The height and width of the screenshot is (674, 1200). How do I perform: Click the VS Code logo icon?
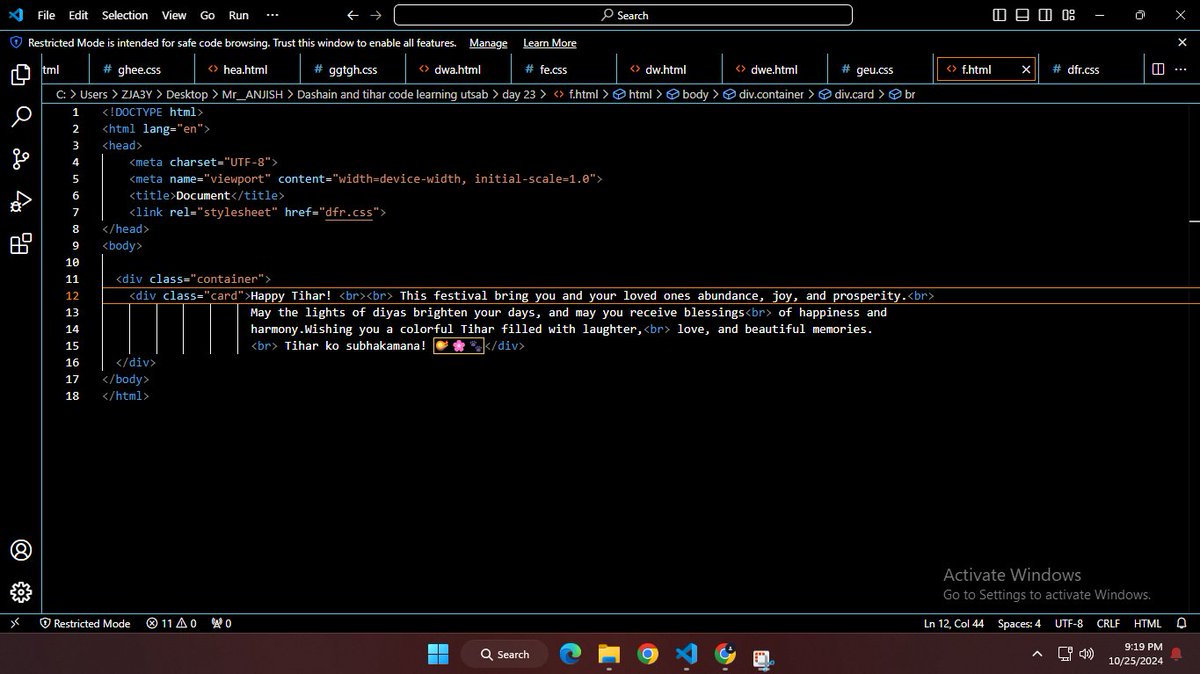(15, 15)
